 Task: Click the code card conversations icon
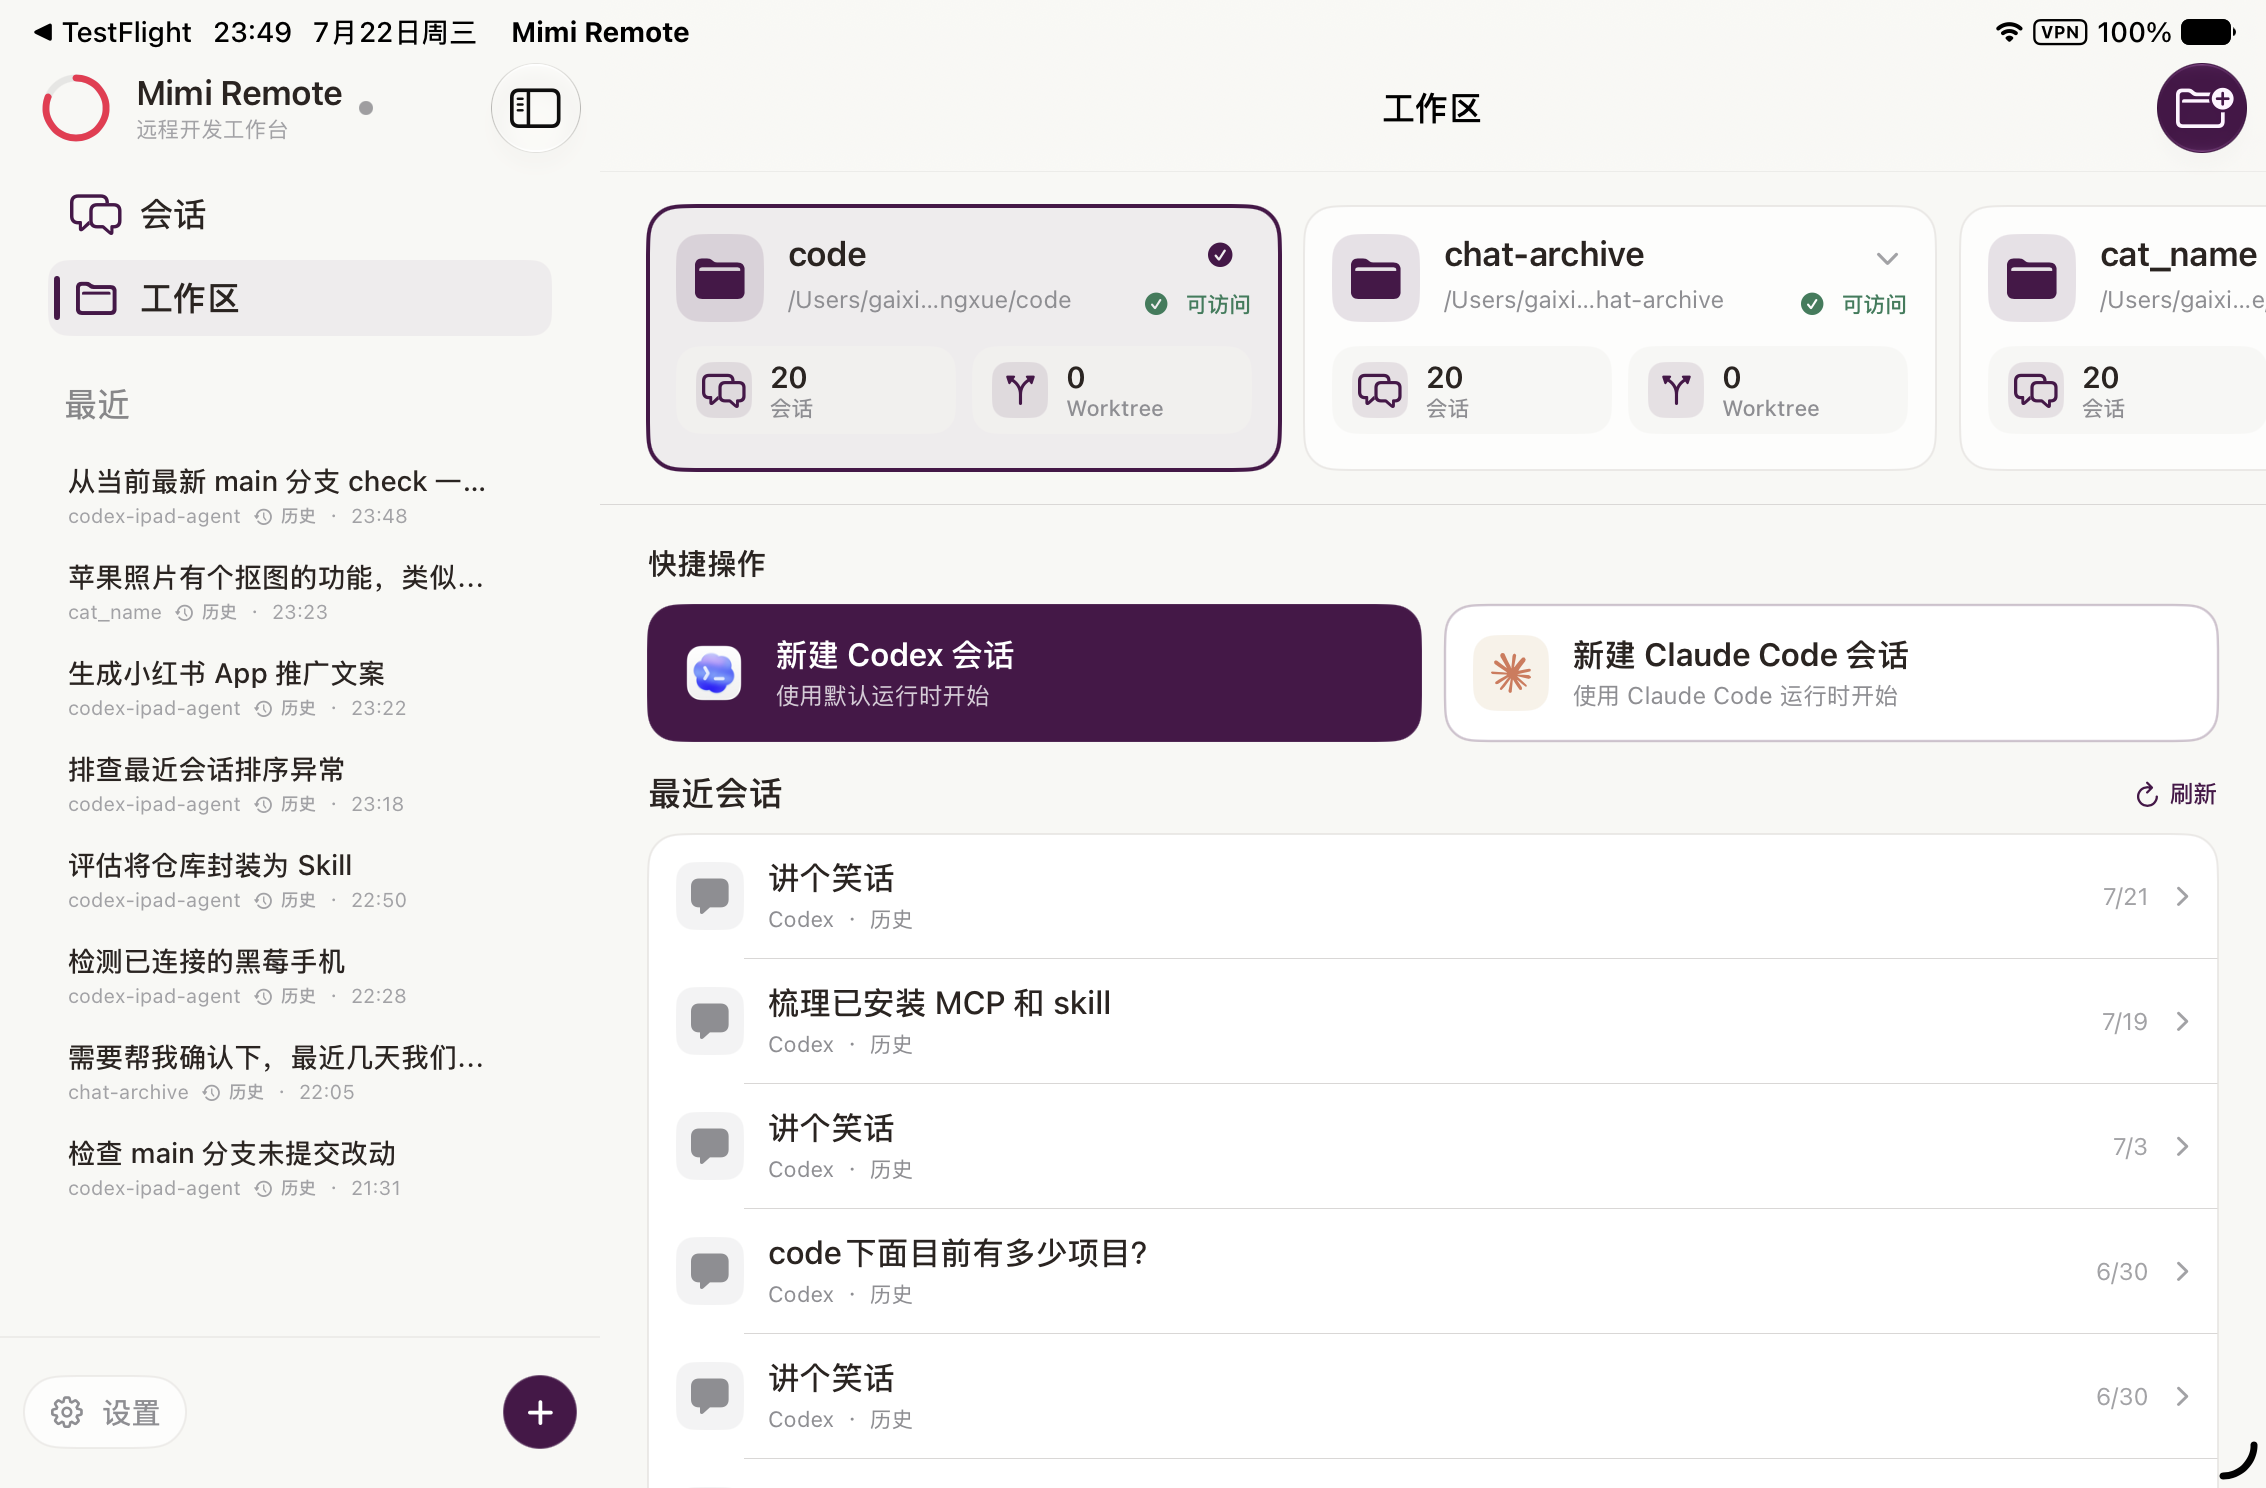(724, 390)
